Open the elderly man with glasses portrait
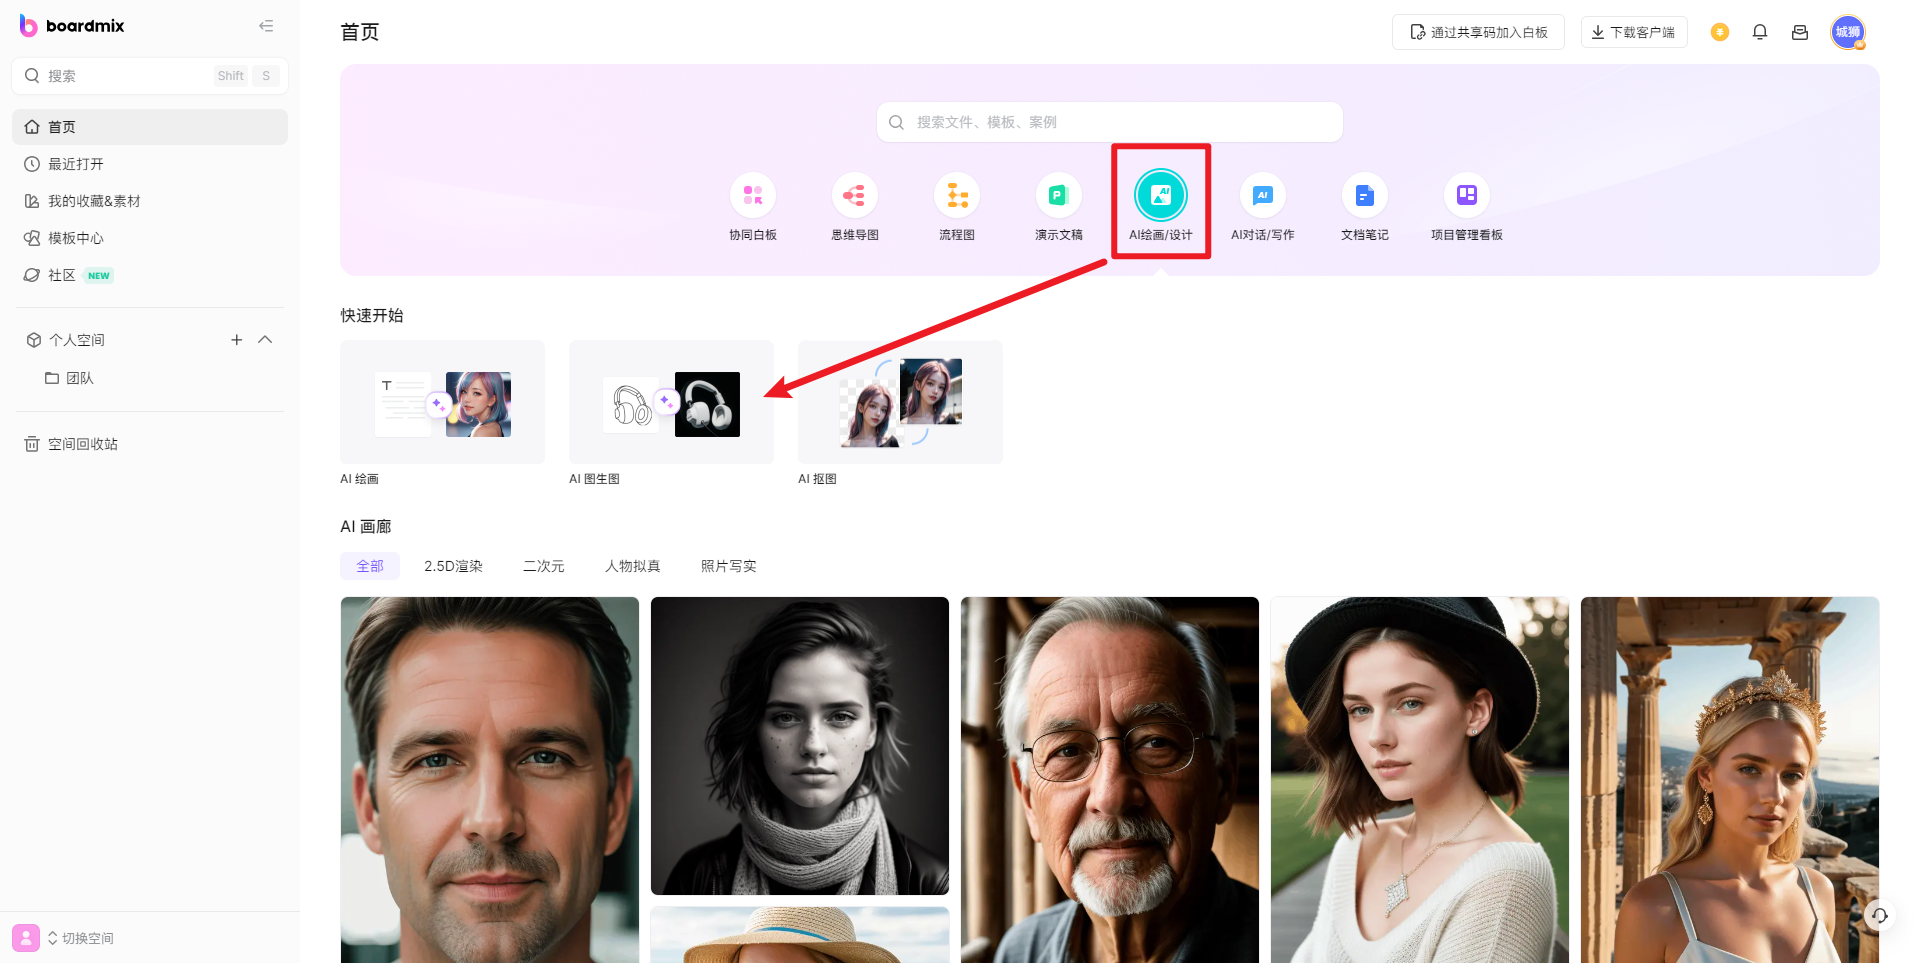 tap(1110, 780)
